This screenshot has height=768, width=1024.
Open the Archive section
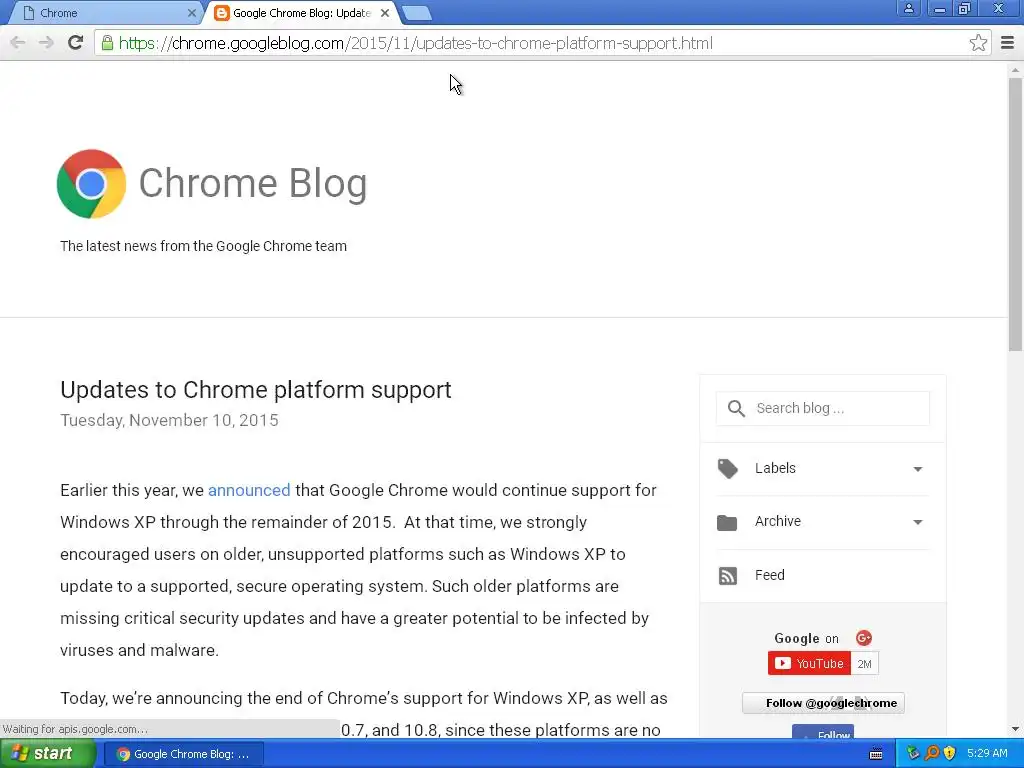click(x=822, y=522)
